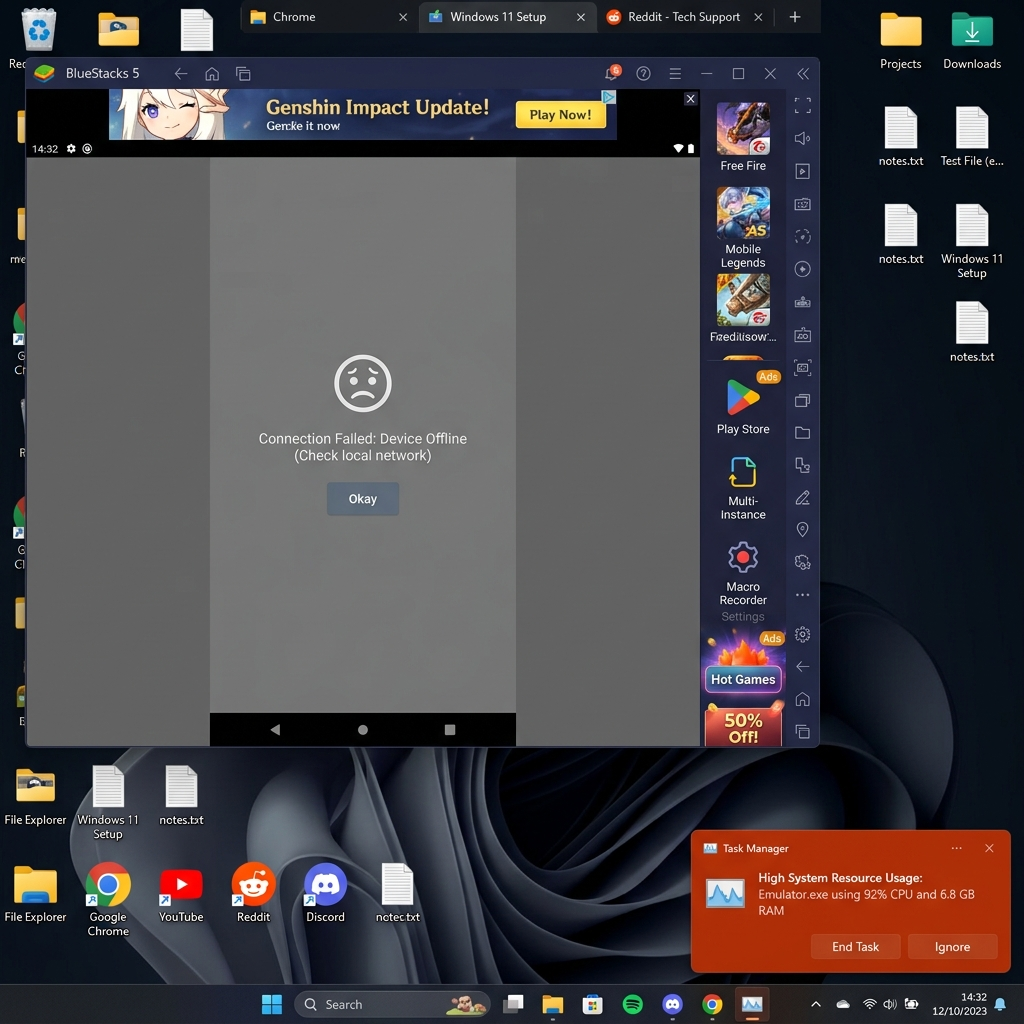Click the volume icon in BlueStacks side toolbar

click(803, 138)
